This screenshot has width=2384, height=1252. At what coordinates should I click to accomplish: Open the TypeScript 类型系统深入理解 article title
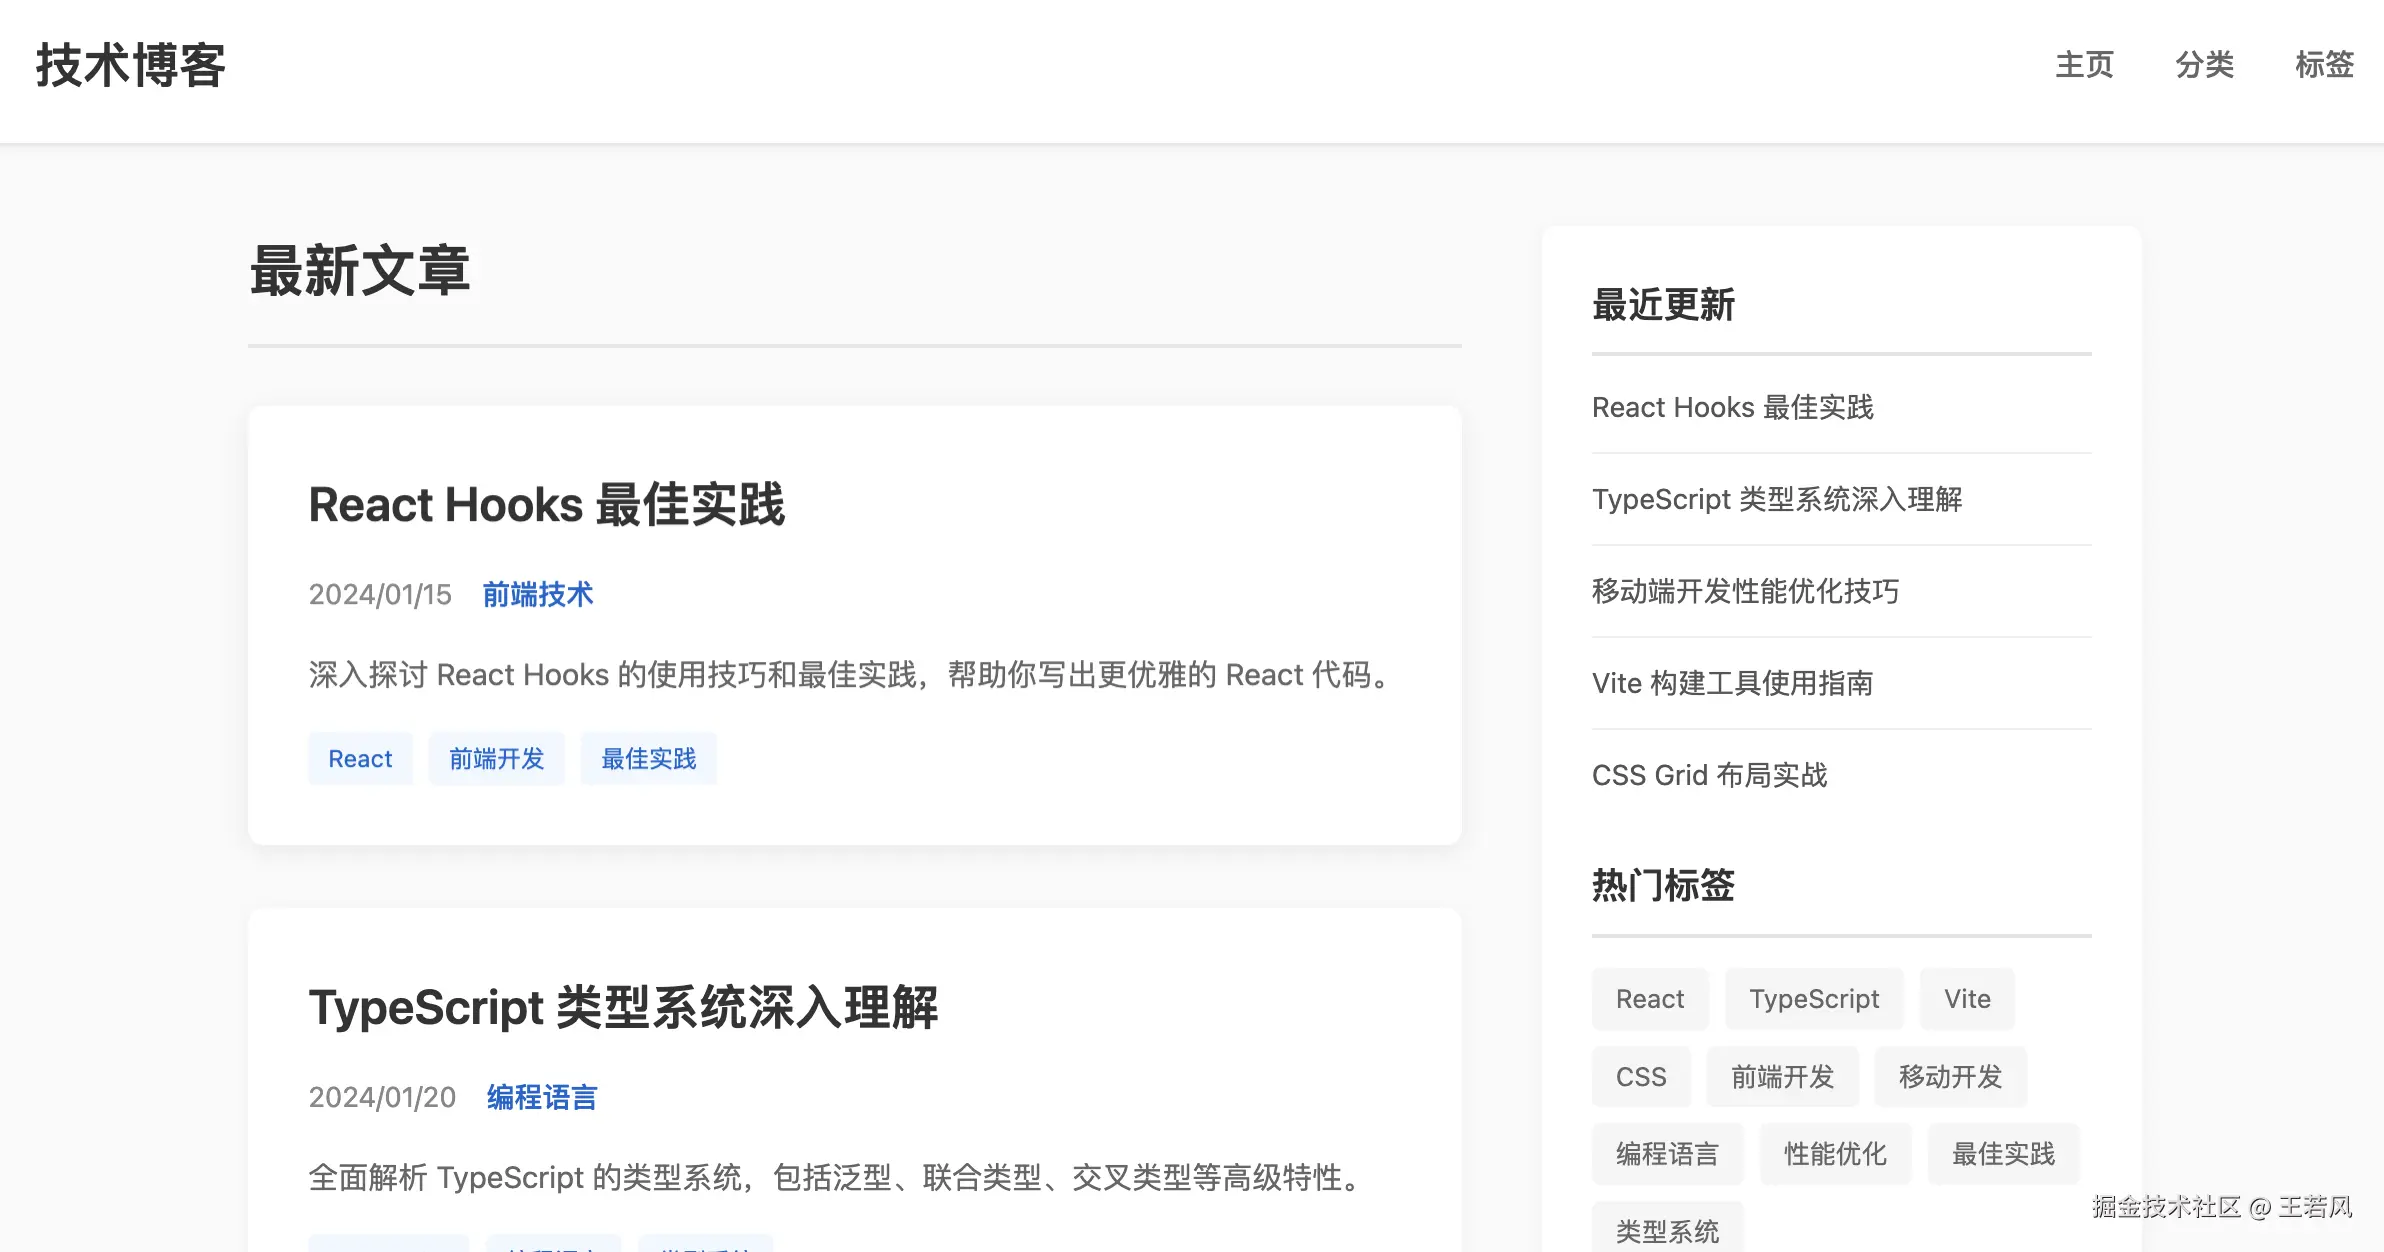click(623, 1007)
